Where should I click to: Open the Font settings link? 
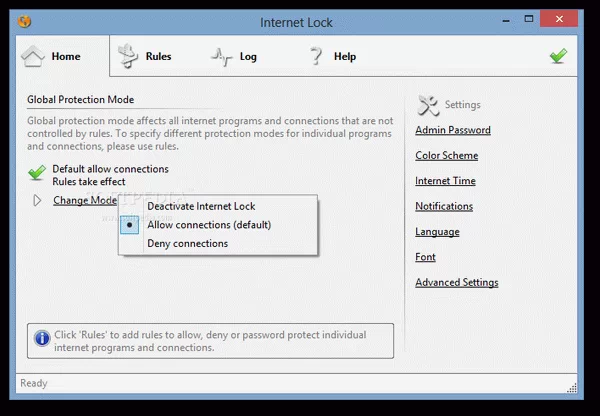[426, 257]
